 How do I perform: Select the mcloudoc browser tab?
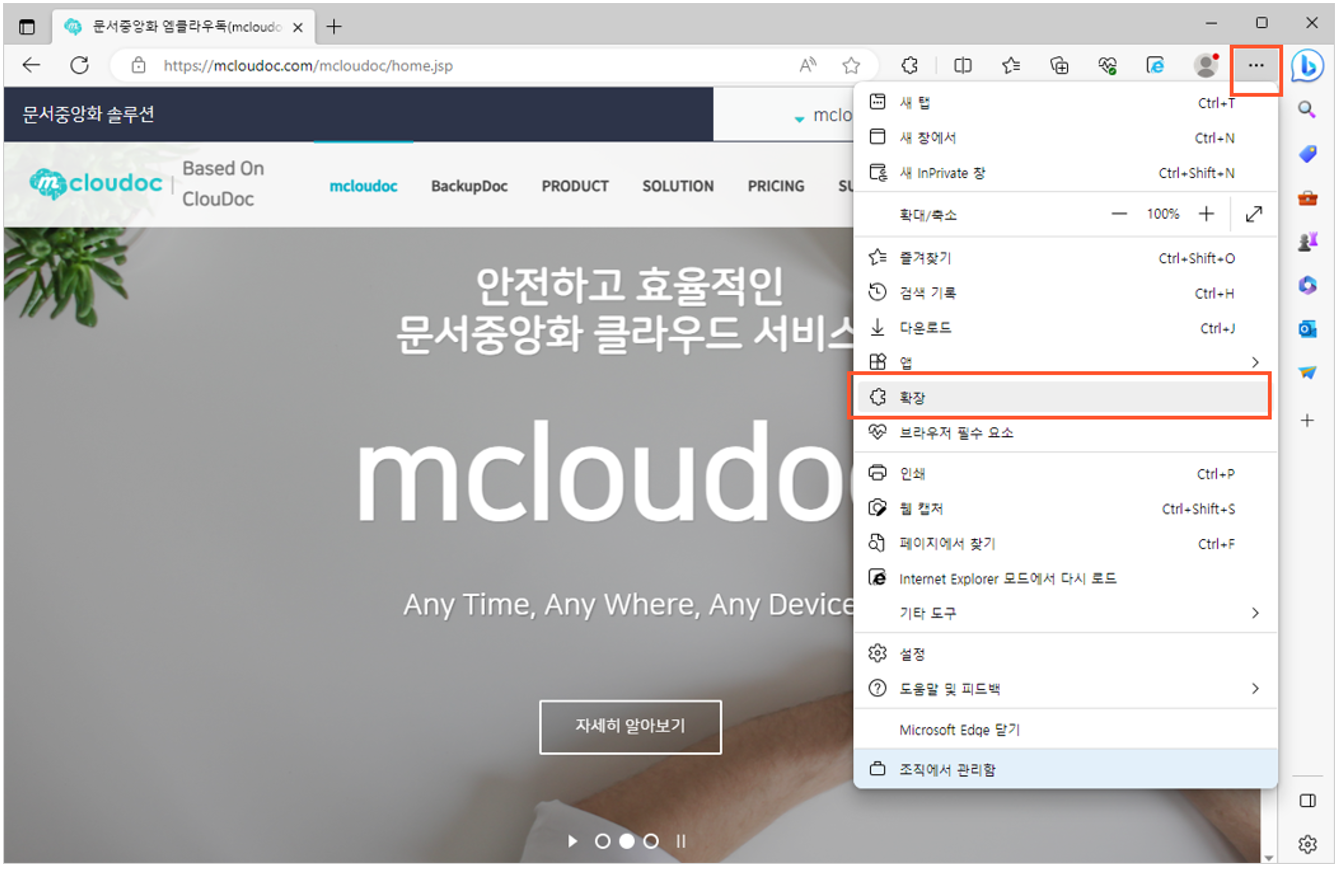tap(182, 27)
